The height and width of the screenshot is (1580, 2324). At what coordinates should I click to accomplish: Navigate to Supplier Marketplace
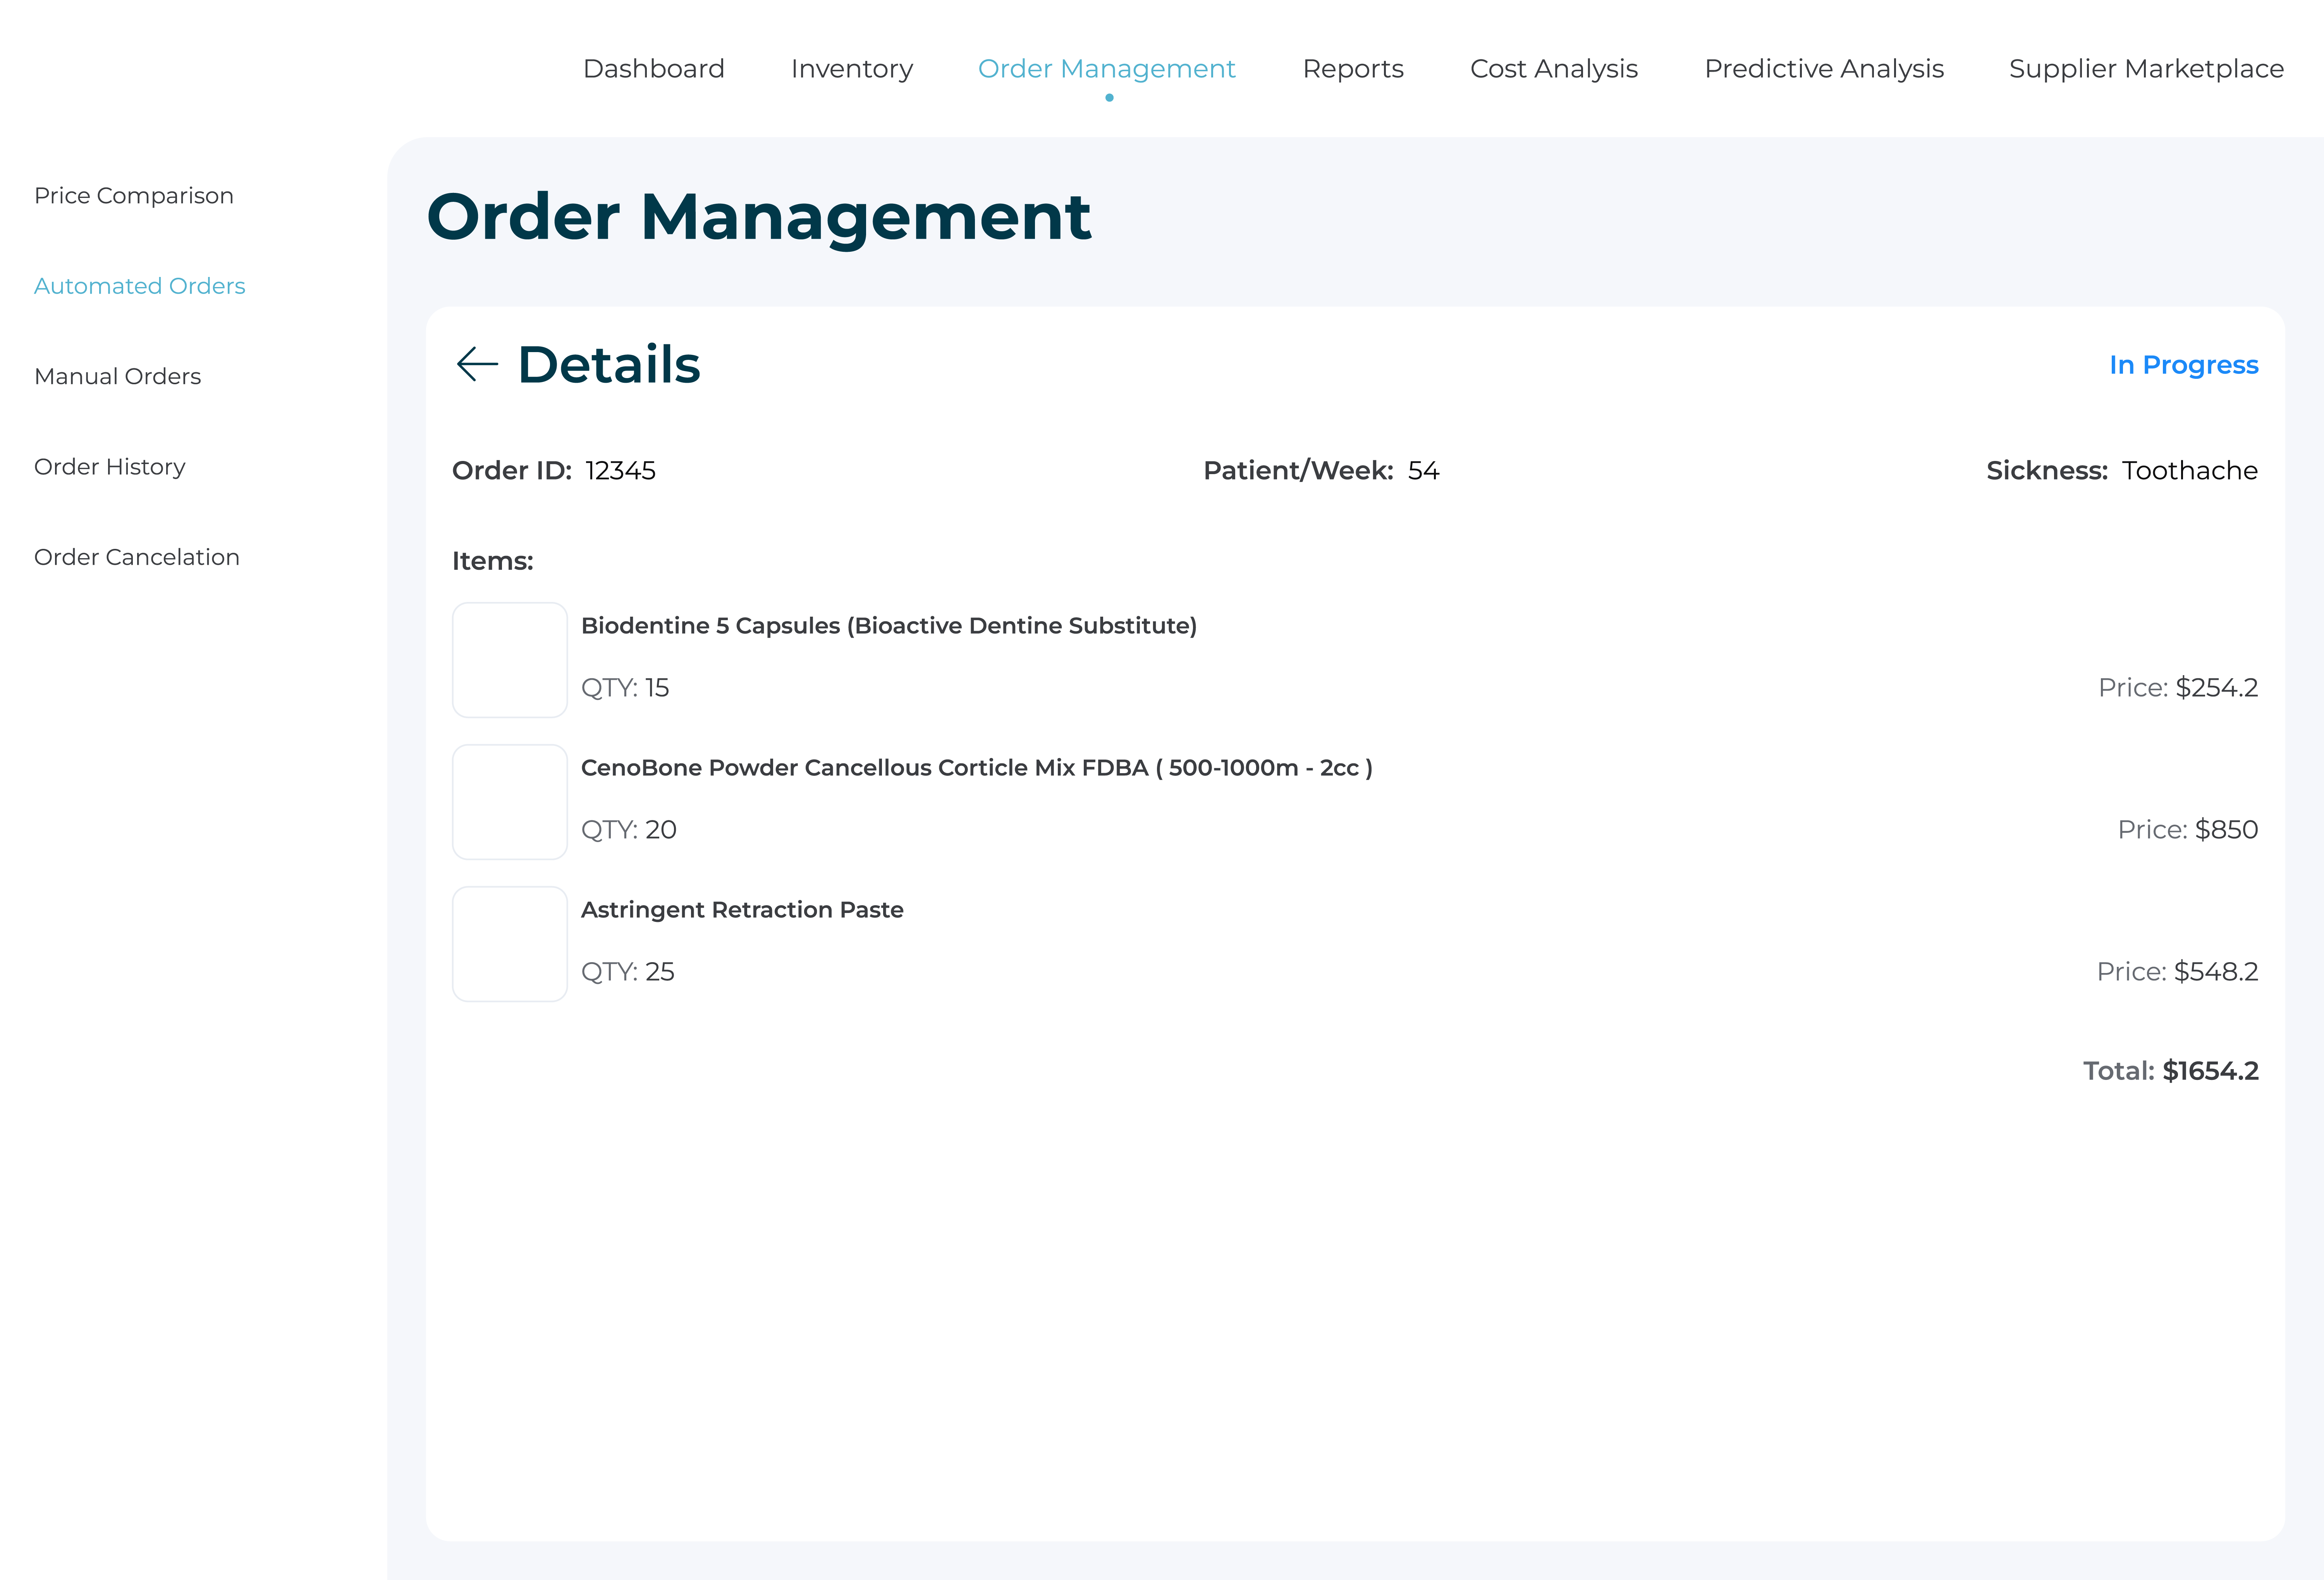click(2146, 68)
